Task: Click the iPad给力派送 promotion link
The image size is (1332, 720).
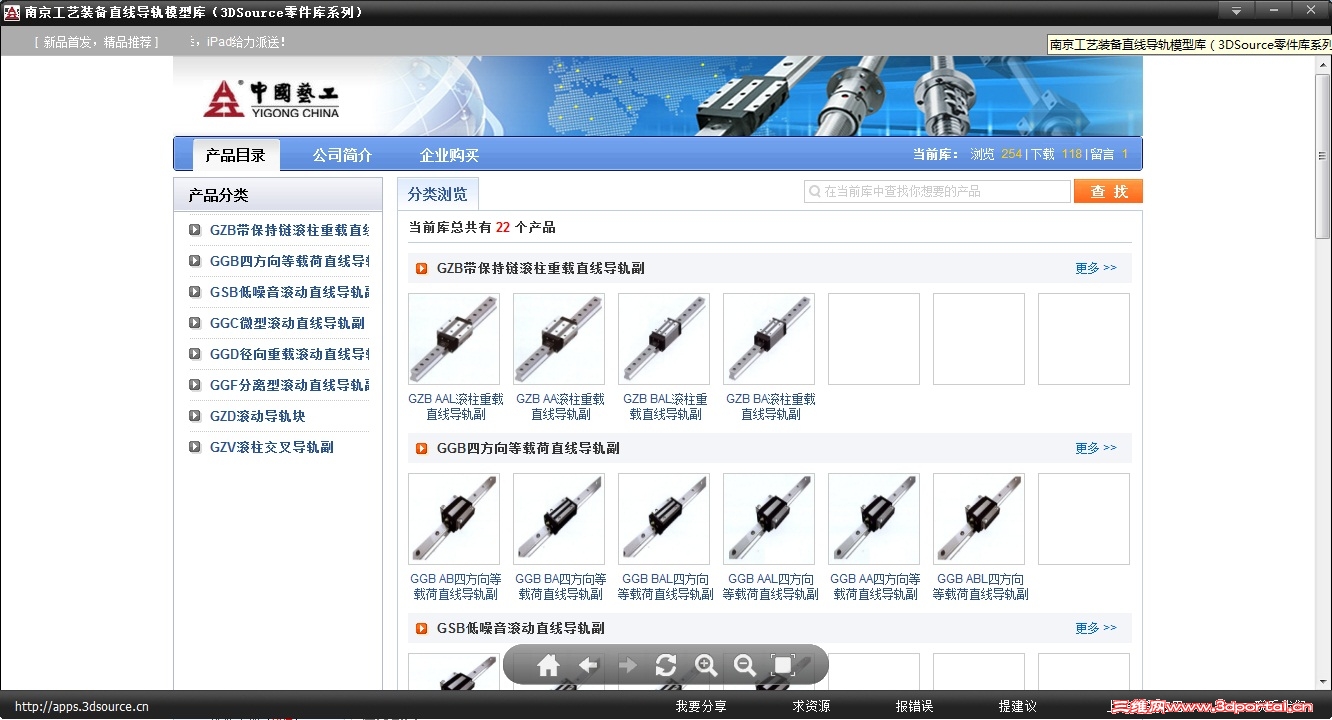Action: pyautogui.click(x=245, y=42)
